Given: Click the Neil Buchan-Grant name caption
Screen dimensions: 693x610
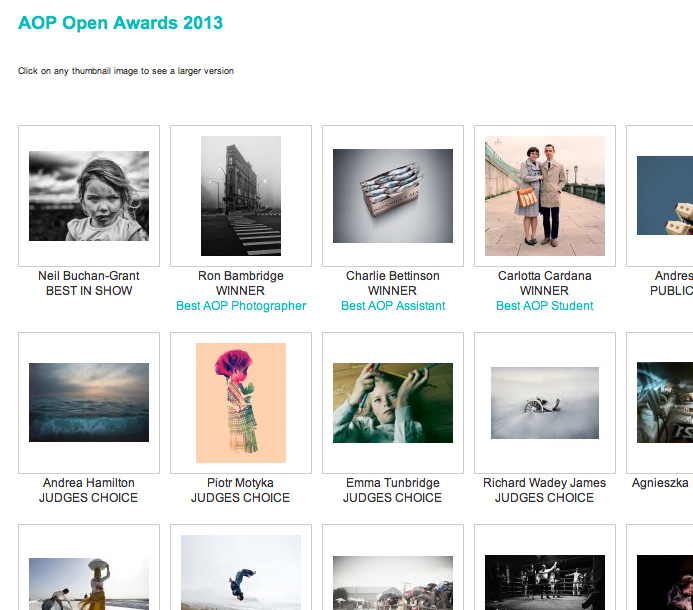Looking at the screenshot, I should point(89,276).
